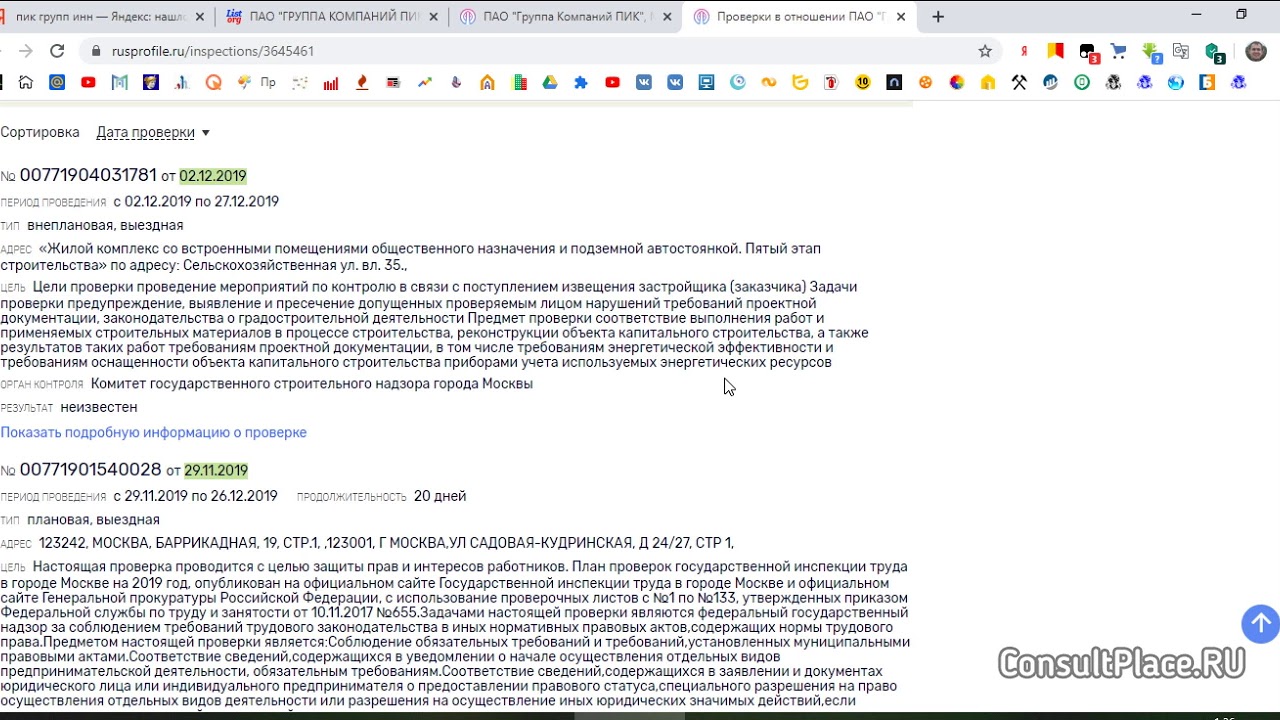Open the home bookmark in bookmarks bar
This screenshot has height=720, width=1280.
coord(26,83)
